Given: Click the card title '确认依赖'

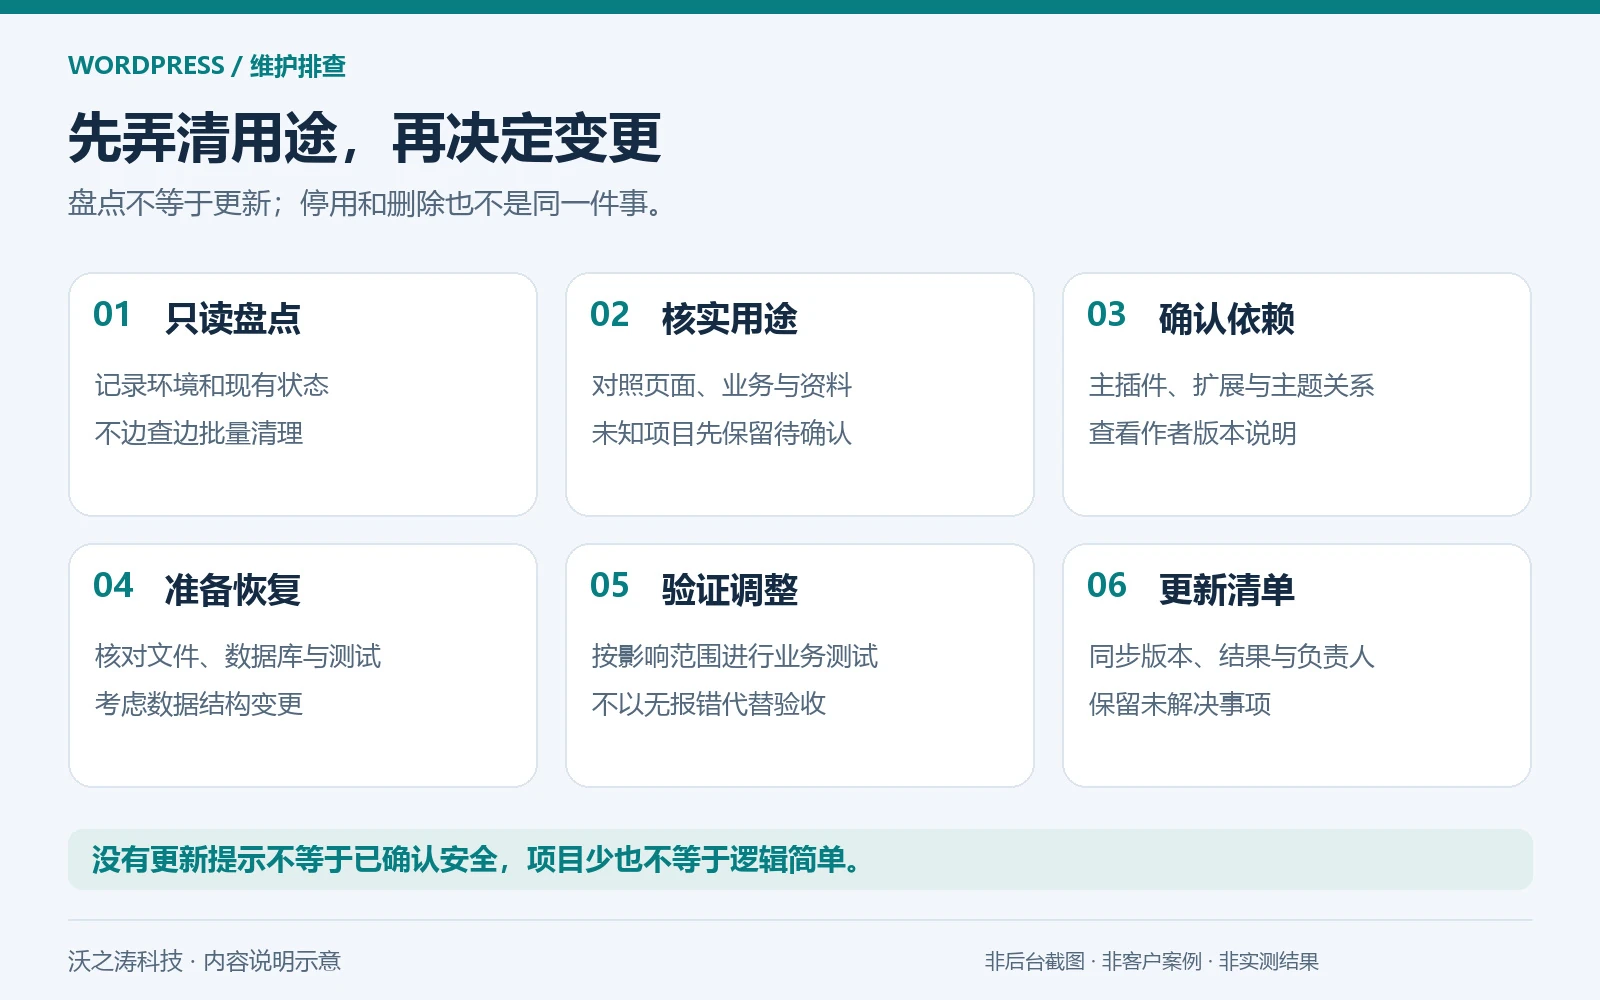Looking at the screenshot, I should (1227, 318).
